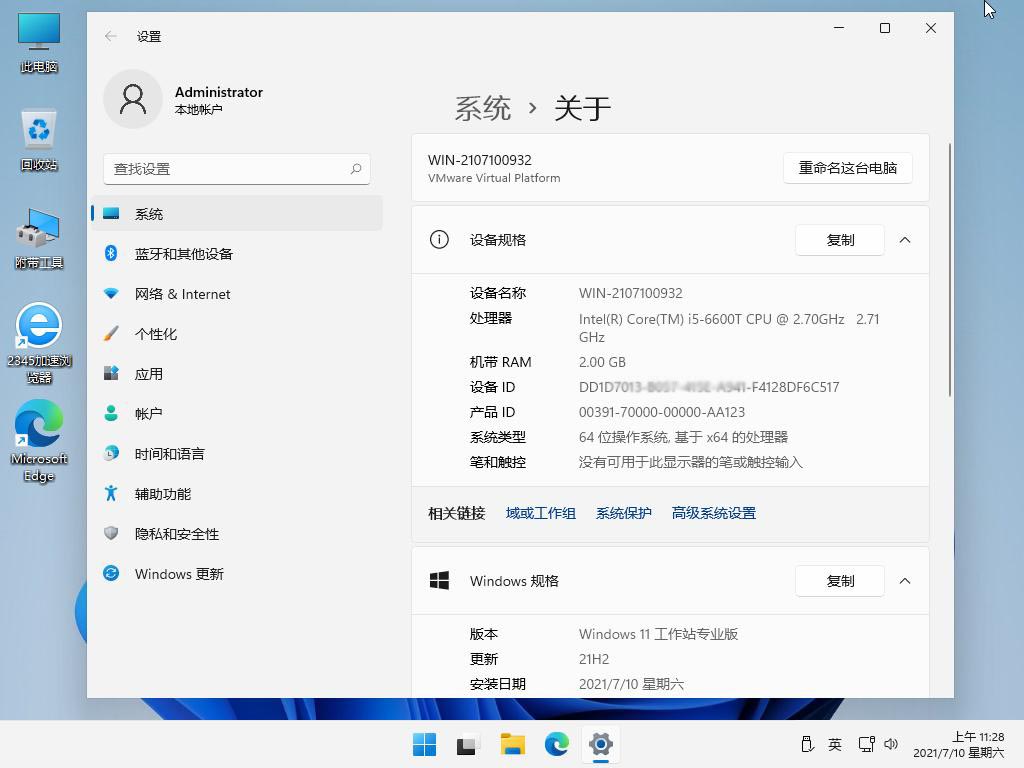This screenshot has height=768, width=1024.
Task: Click the settings page vertical scrollbar
Action: (950, 269)
